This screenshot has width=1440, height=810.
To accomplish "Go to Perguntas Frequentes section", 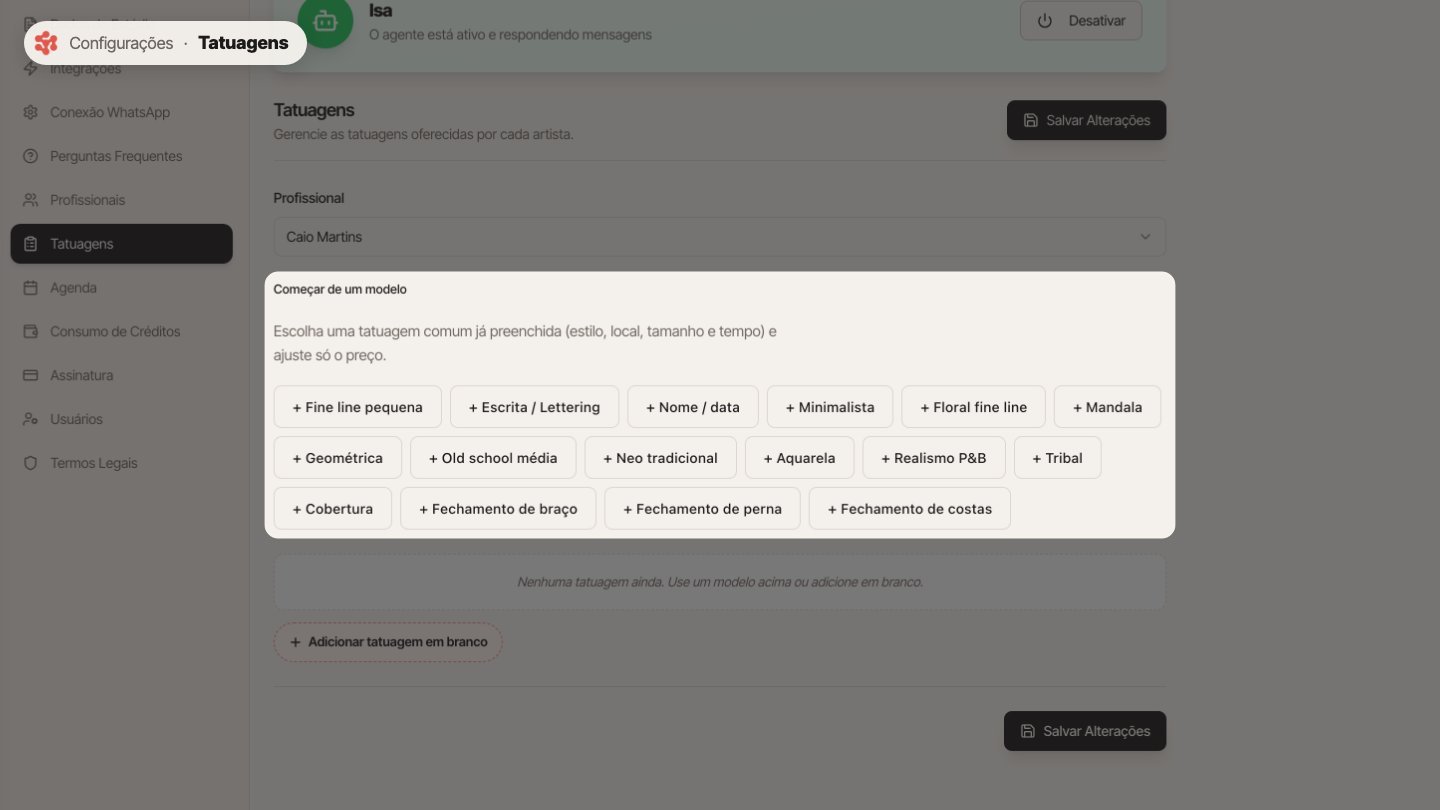I will [121, 156].
